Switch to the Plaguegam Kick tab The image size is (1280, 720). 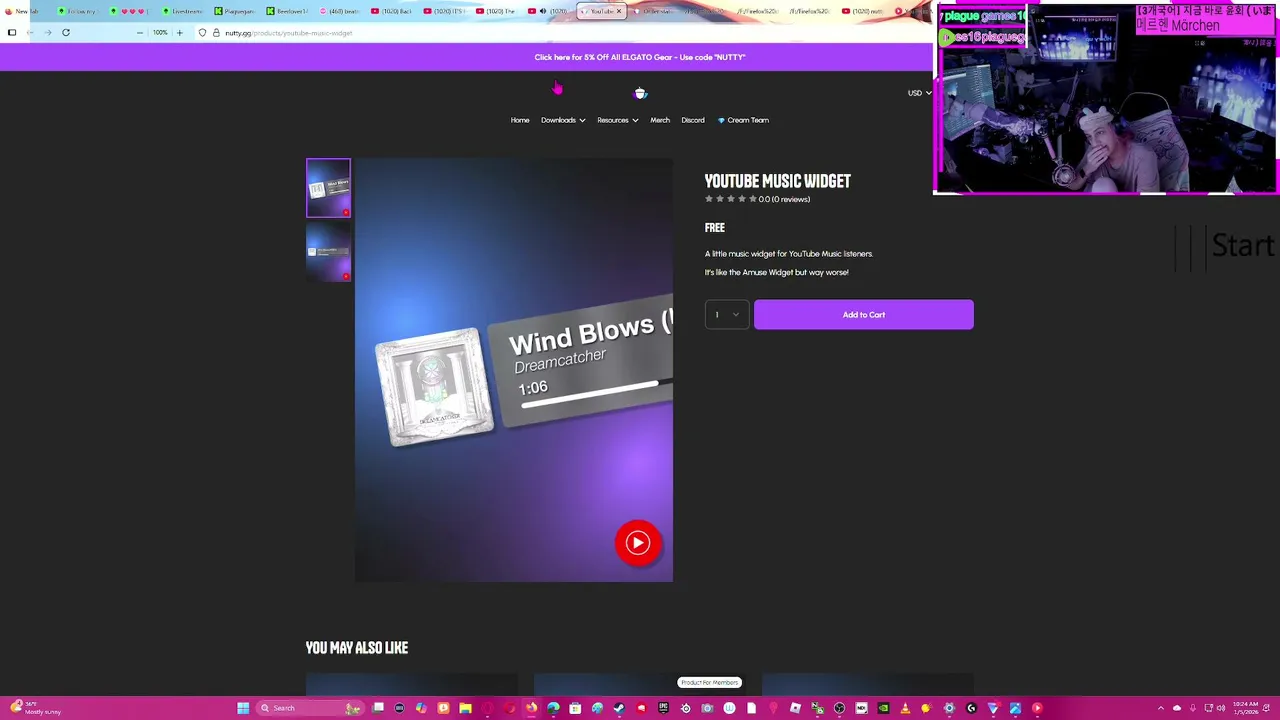tap(234, 11)
